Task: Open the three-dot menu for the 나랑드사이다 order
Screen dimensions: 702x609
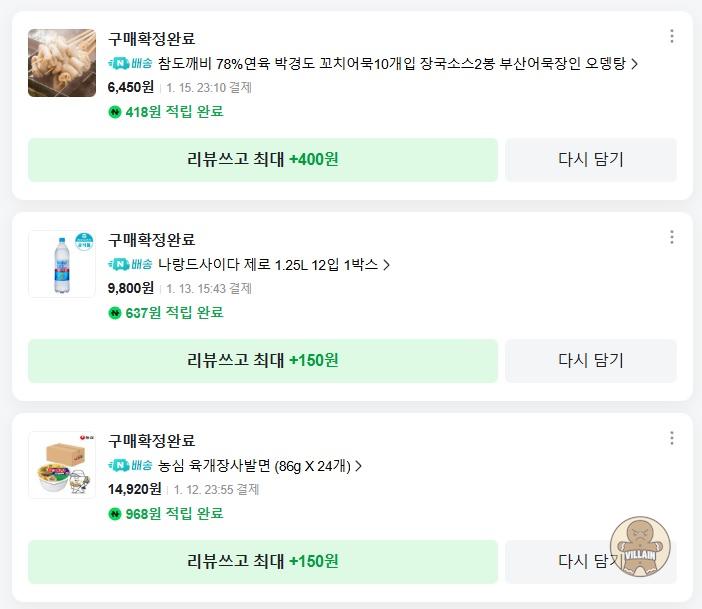Action: pos(672,237)
